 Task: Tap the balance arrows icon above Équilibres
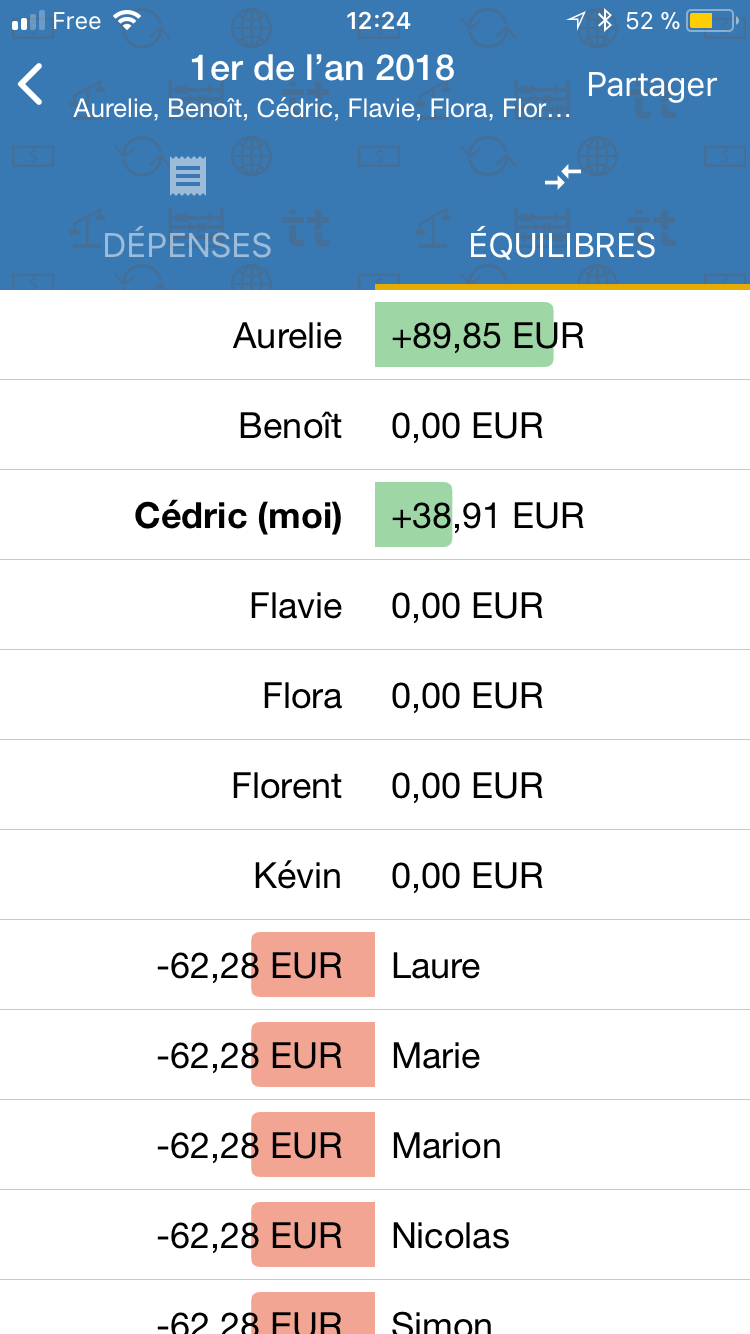coord(562,178)
